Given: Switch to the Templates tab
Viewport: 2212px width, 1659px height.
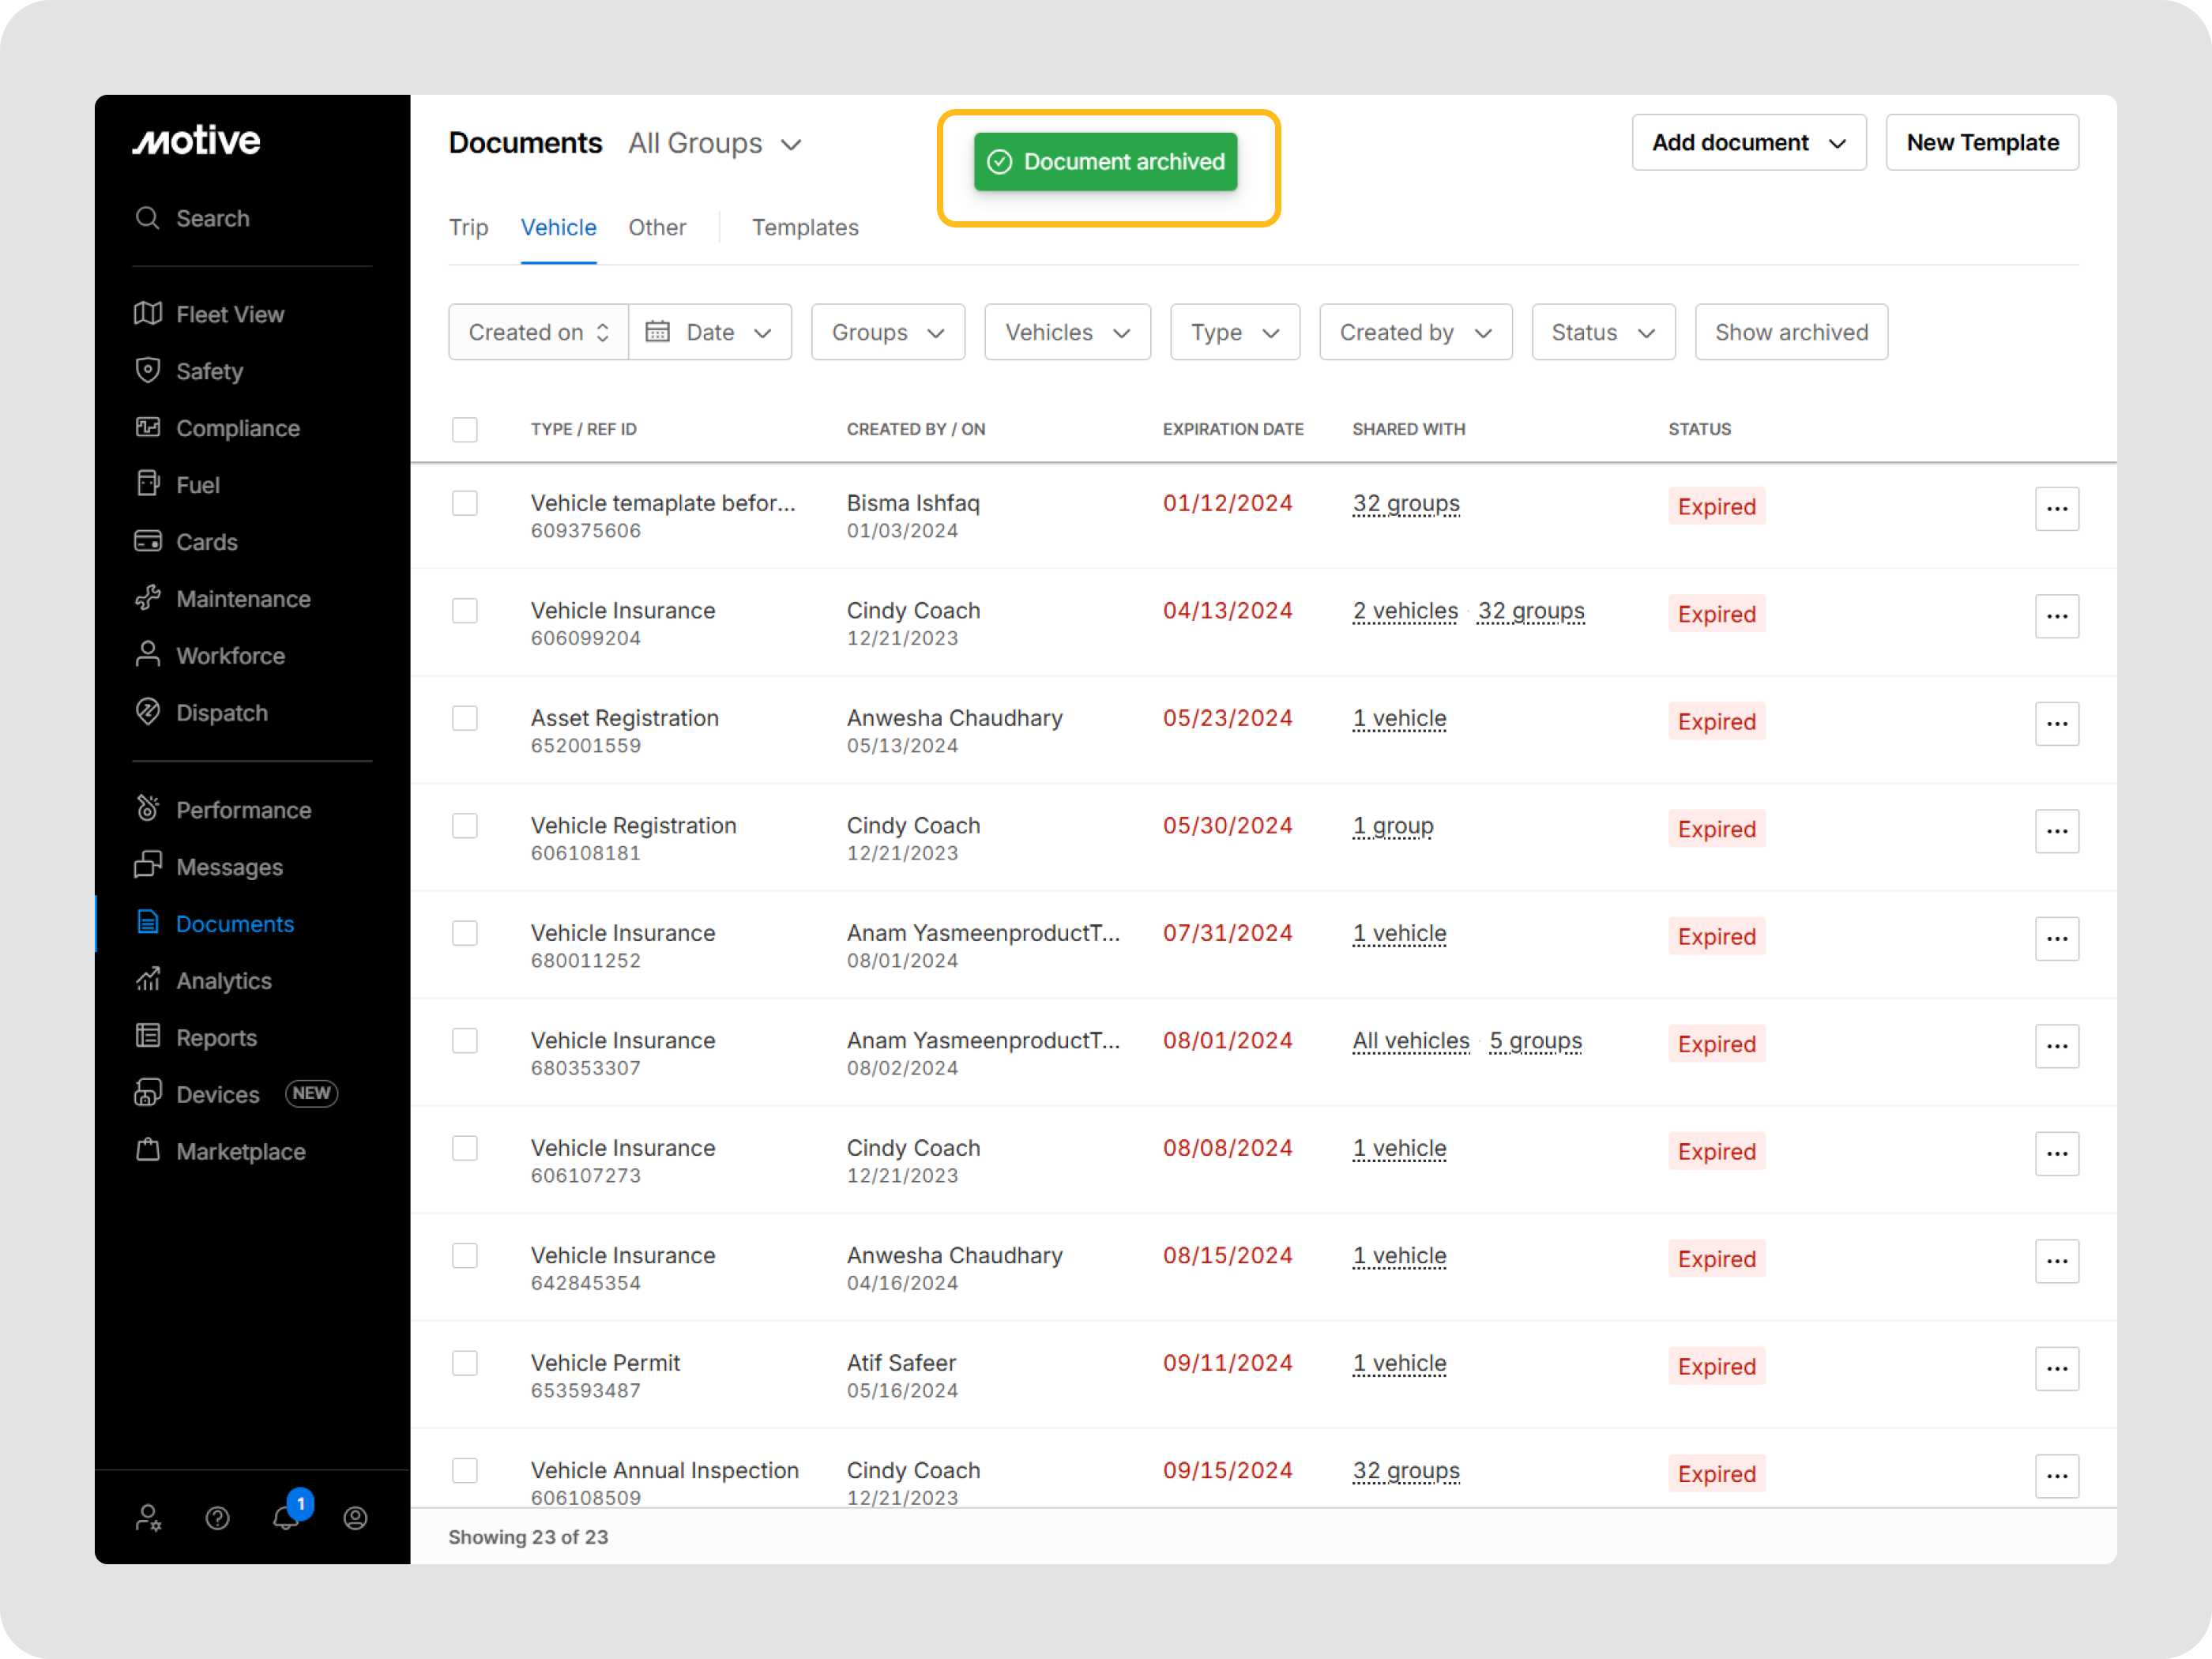Looking at the screenshot, I should (804, 228).
